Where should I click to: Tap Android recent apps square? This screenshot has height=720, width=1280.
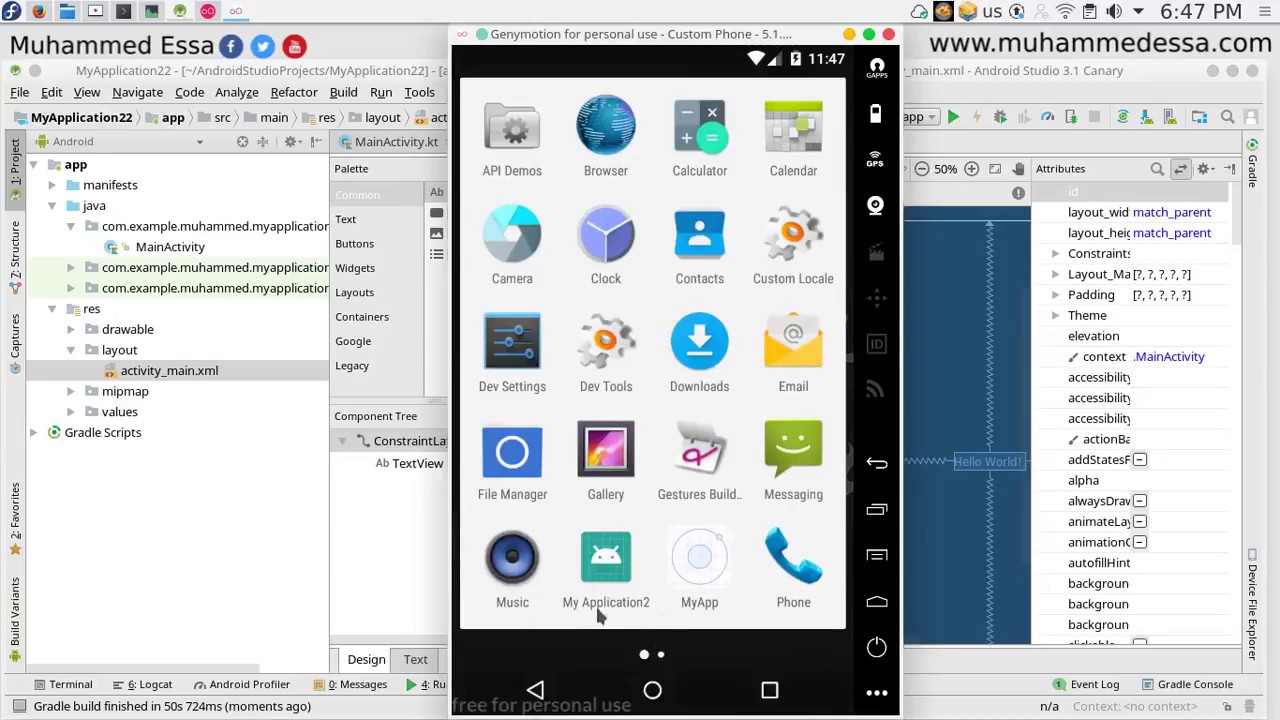click(769, 690)
